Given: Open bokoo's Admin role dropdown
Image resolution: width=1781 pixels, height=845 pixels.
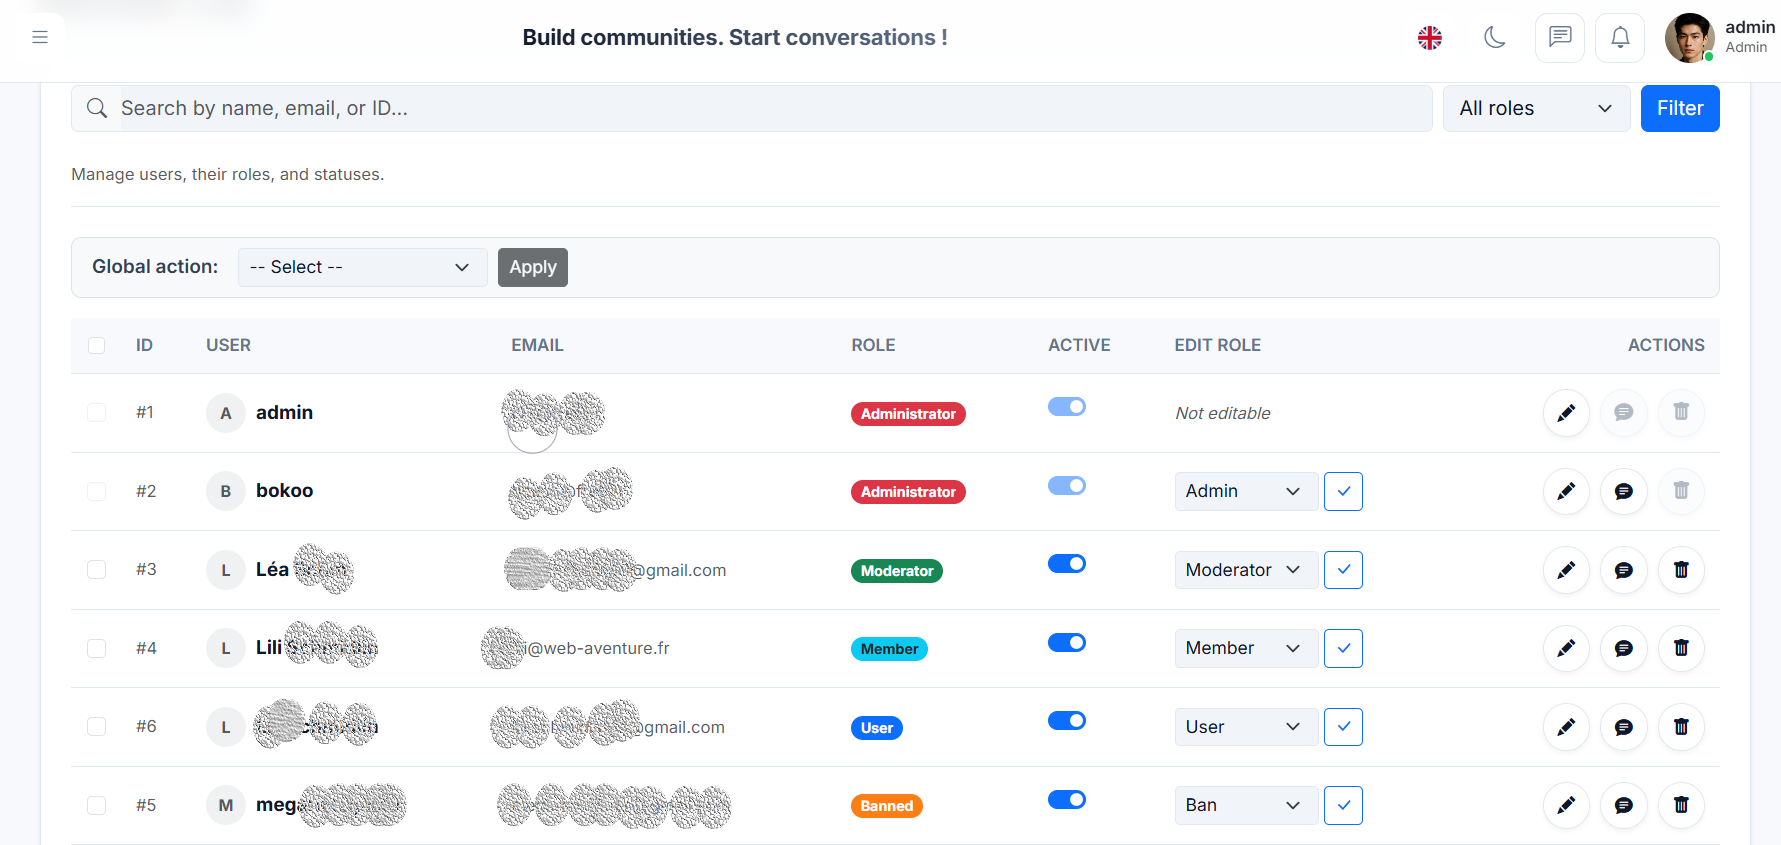Looking at the screenshot, I should [x=1246, y=491].
